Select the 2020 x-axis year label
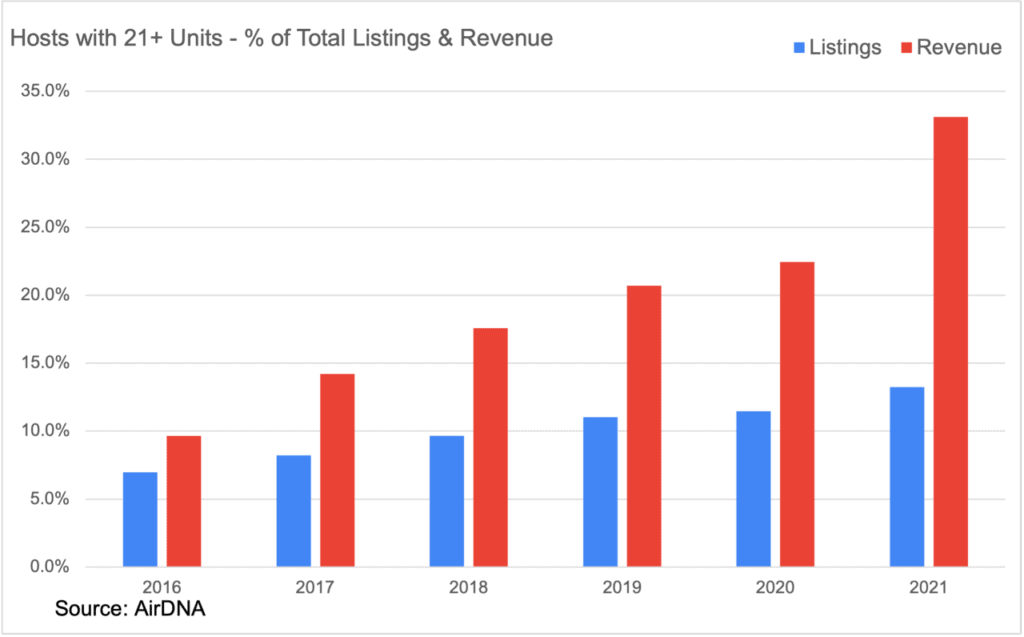 pos(775,587)
